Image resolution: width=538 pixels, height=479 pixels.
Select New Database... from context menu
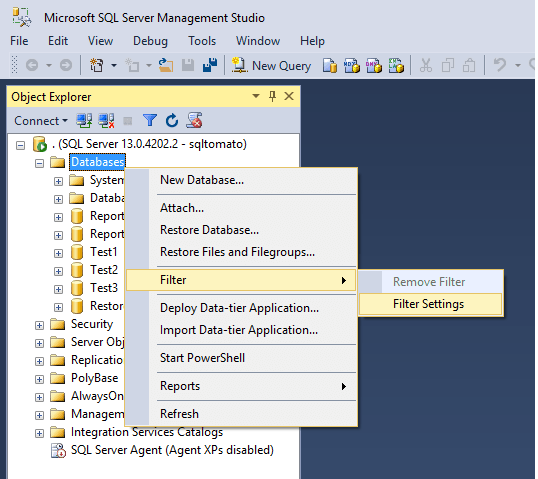(202, 180)
